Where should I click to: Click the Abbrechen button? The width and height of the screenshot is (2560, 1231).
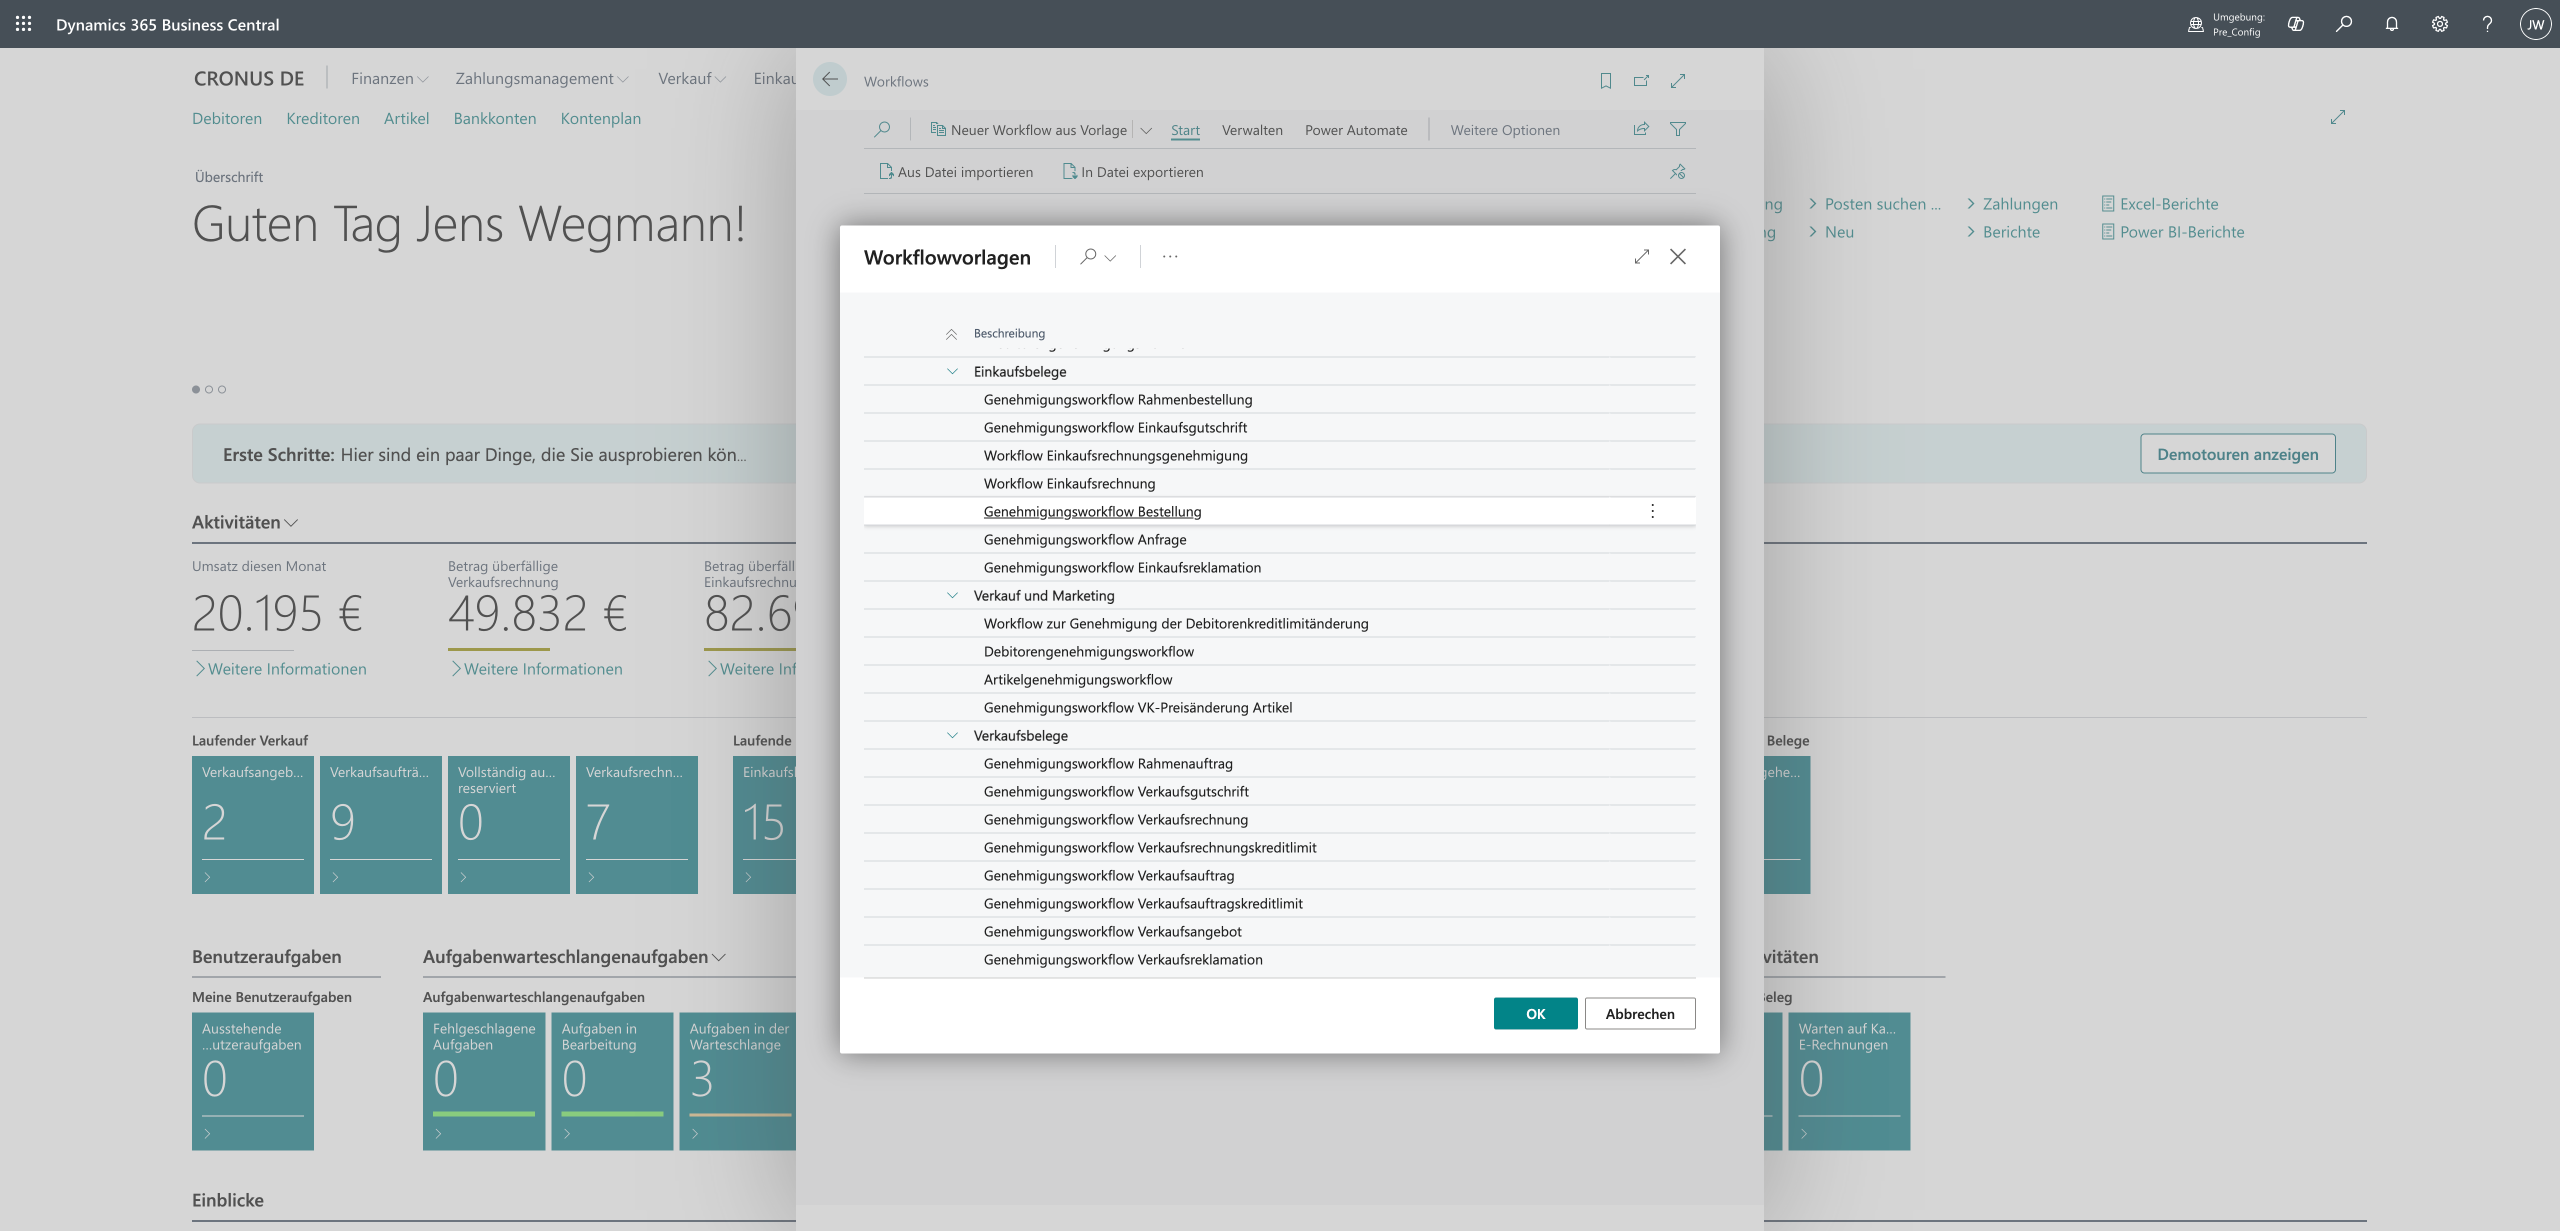pos(1639,1013)
